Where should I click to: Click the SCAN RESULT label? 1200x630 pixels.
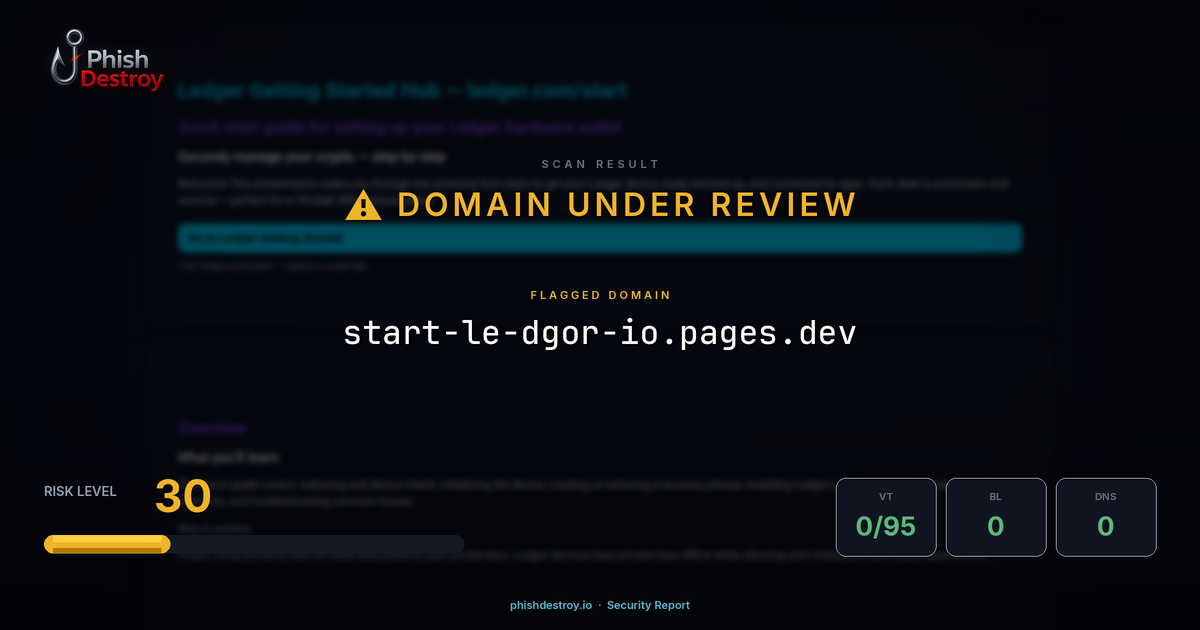(599, 164)
